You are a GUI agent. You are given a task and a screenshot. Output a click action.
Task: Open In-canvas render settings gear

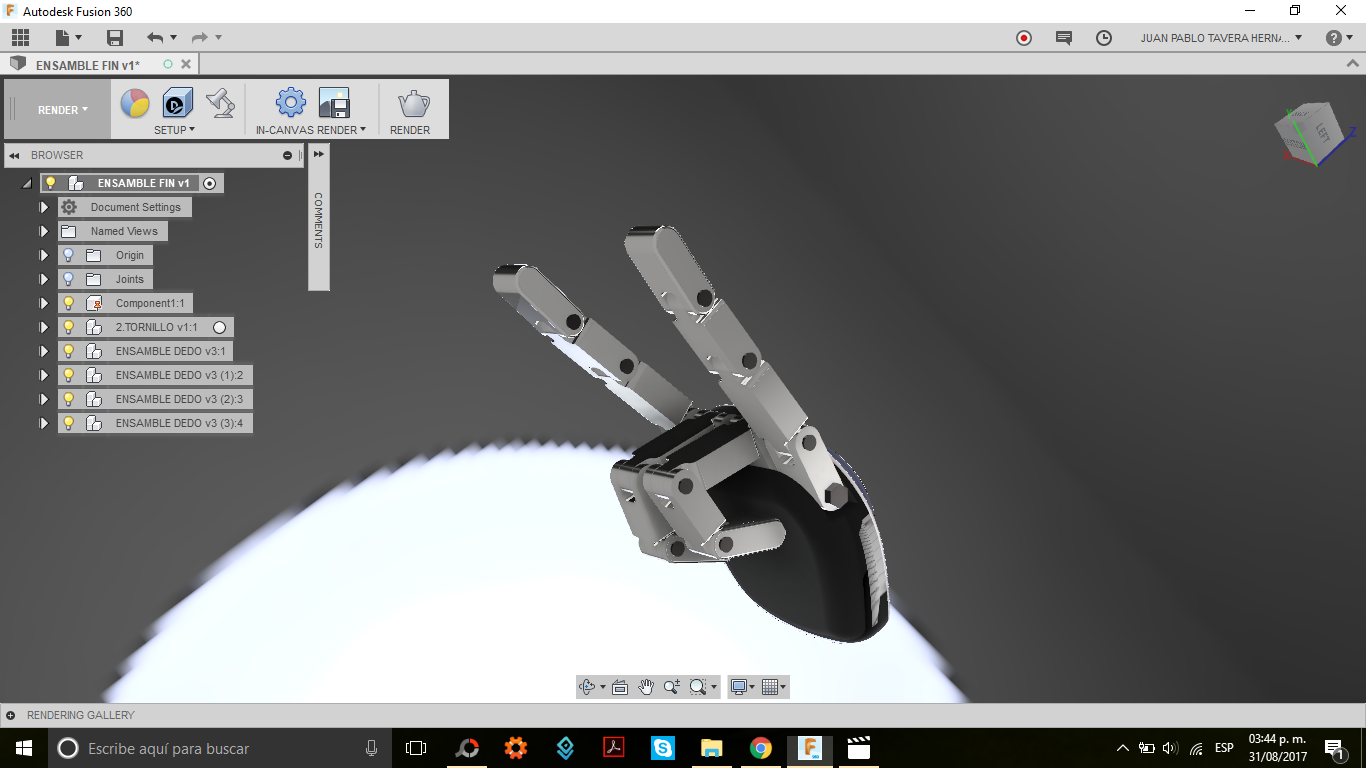click(291, 103)
